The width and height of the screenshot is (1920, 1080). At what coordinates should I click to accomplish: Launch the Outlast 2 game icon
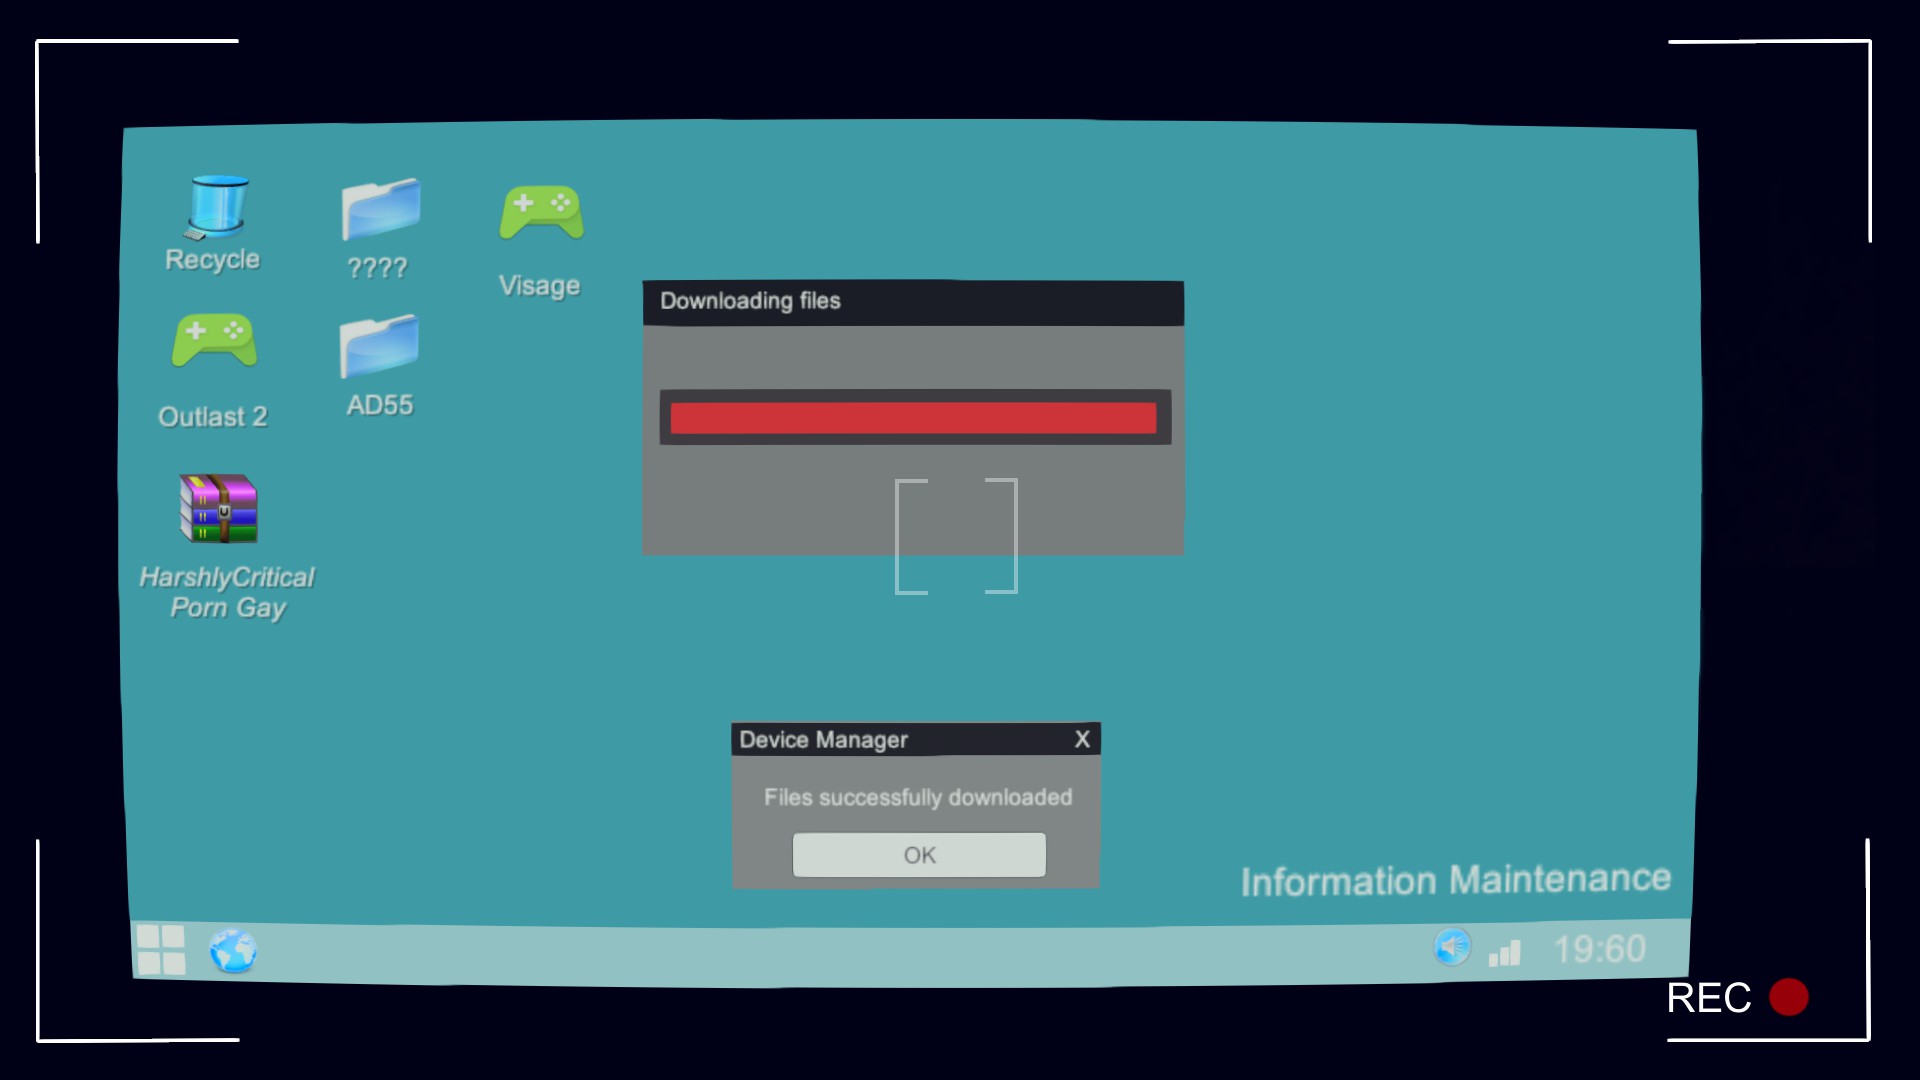point(214,340)
